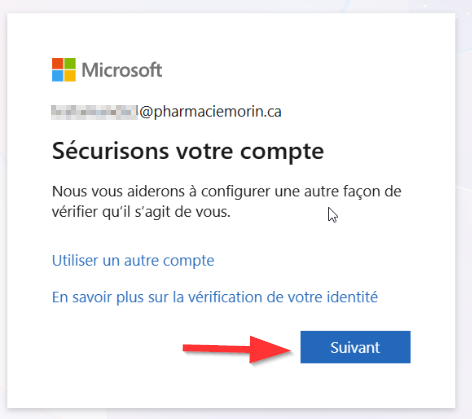472x419 pixels.
Task: Click the word "compte" in the bold heading
Action: click(x=282, y=153)
